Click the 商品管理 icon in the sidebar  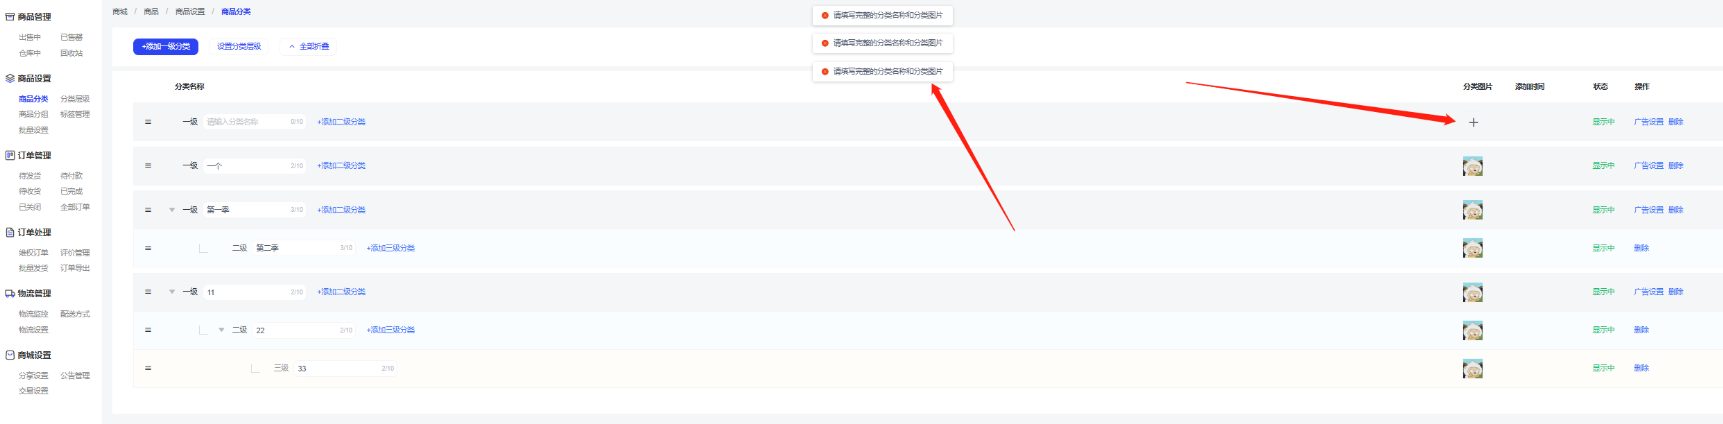[x=10, y=17]
